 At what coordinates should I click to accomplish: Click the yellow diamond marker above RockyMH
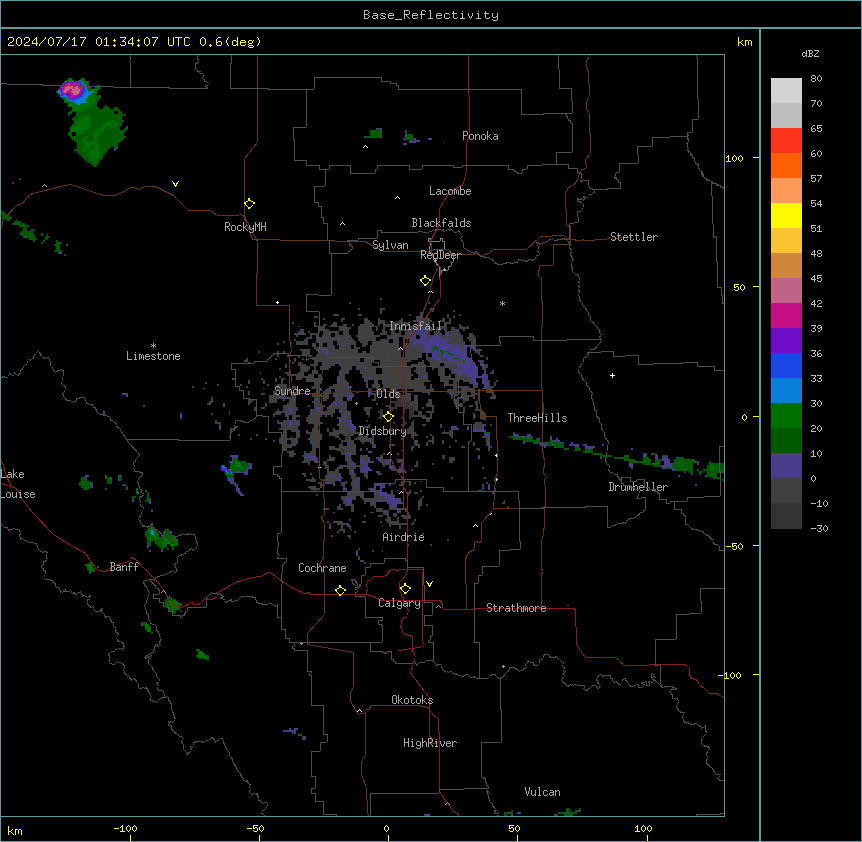coord(249,204)
